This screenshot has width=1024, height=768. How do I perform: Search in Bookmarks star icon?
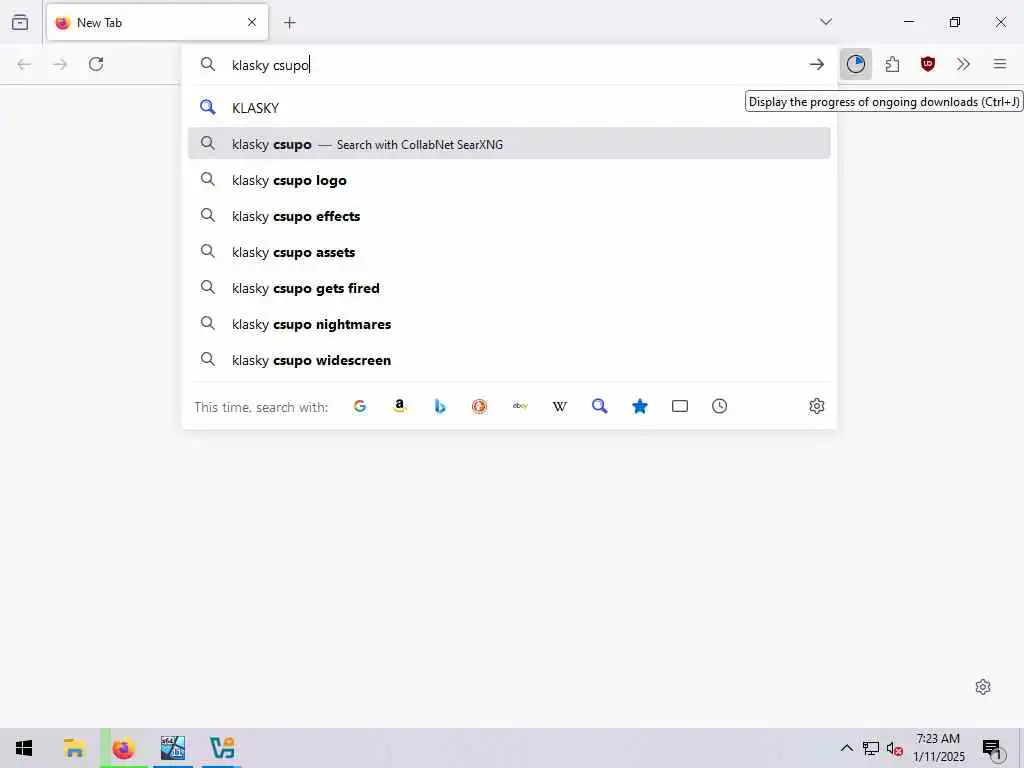point(640,406)
